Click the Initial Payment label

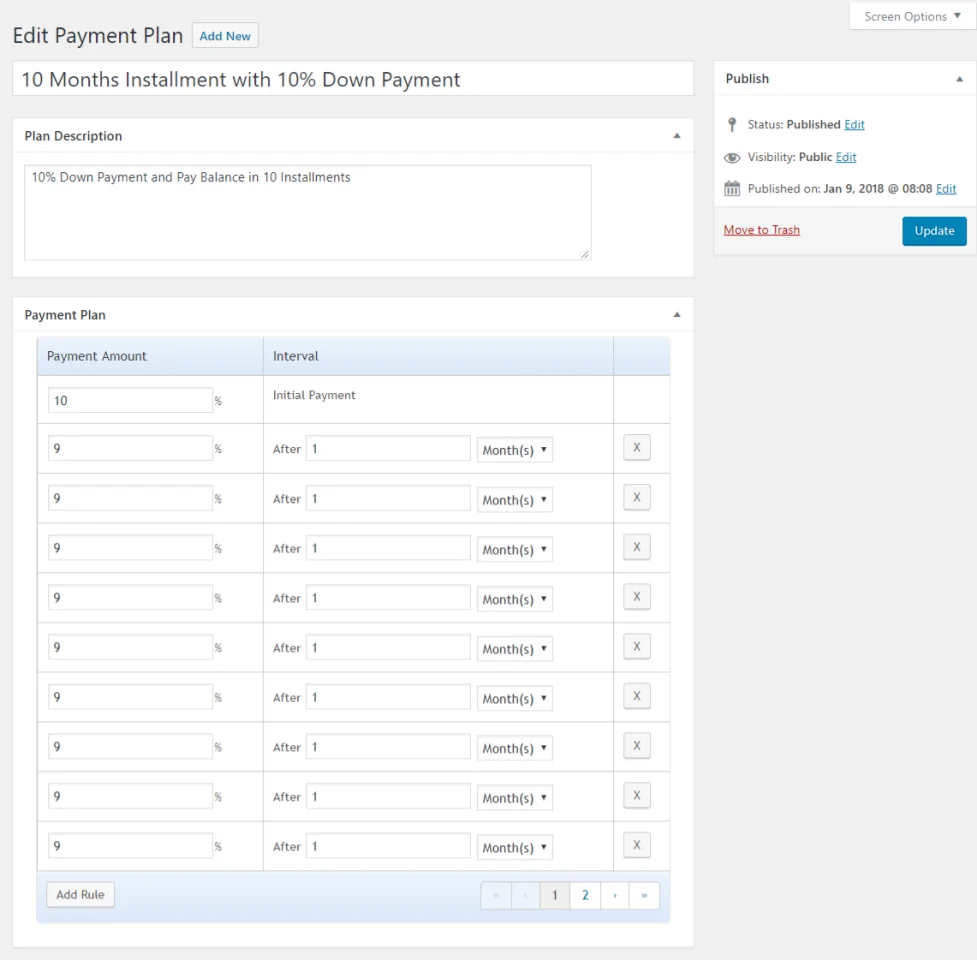pos(314,395)
